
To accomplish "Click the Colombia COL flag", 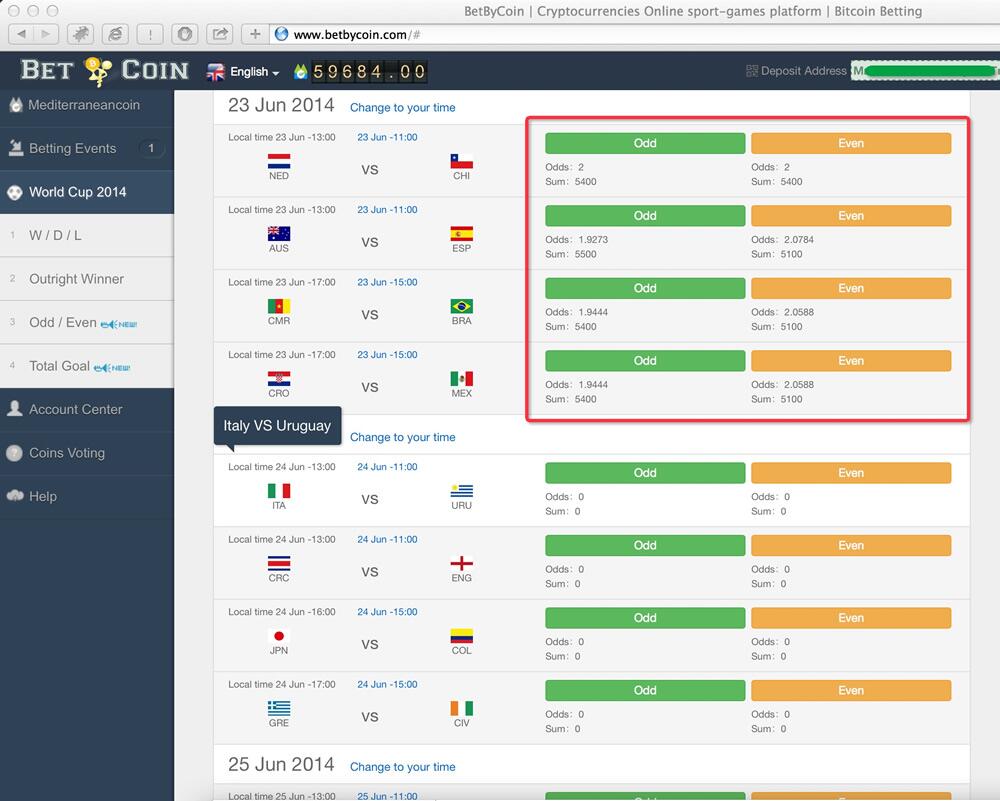I will tap(461, 636).
